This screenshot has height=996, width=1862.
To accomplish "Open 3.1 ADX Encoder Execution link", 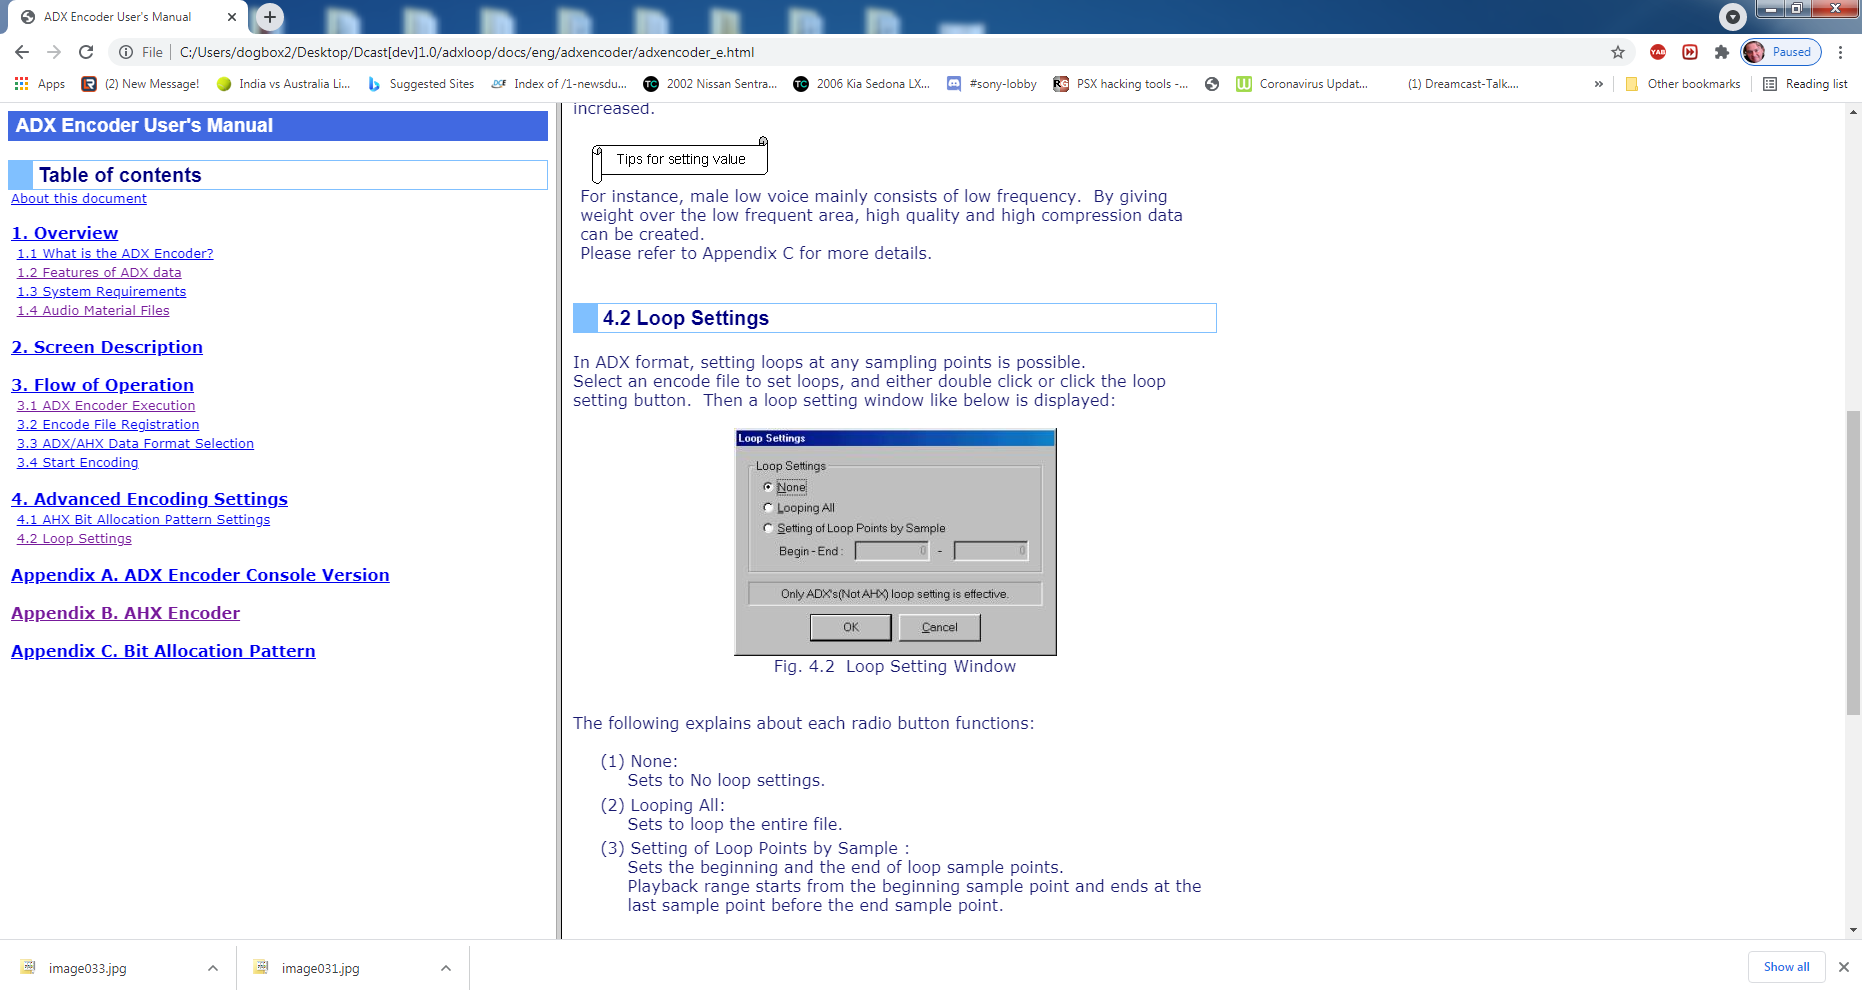I will point(106,406).
